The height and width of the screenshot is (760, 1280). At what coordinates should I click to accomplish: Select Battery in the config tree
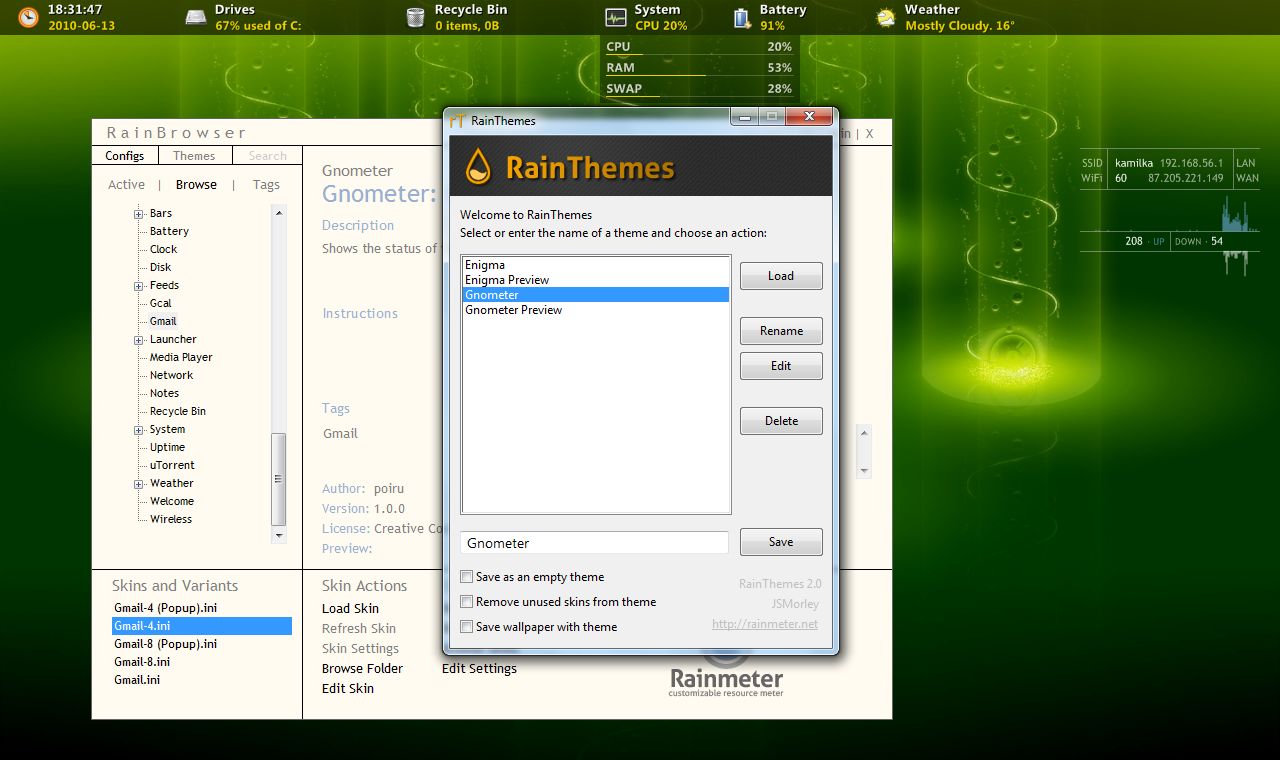[x=169, y=232]
